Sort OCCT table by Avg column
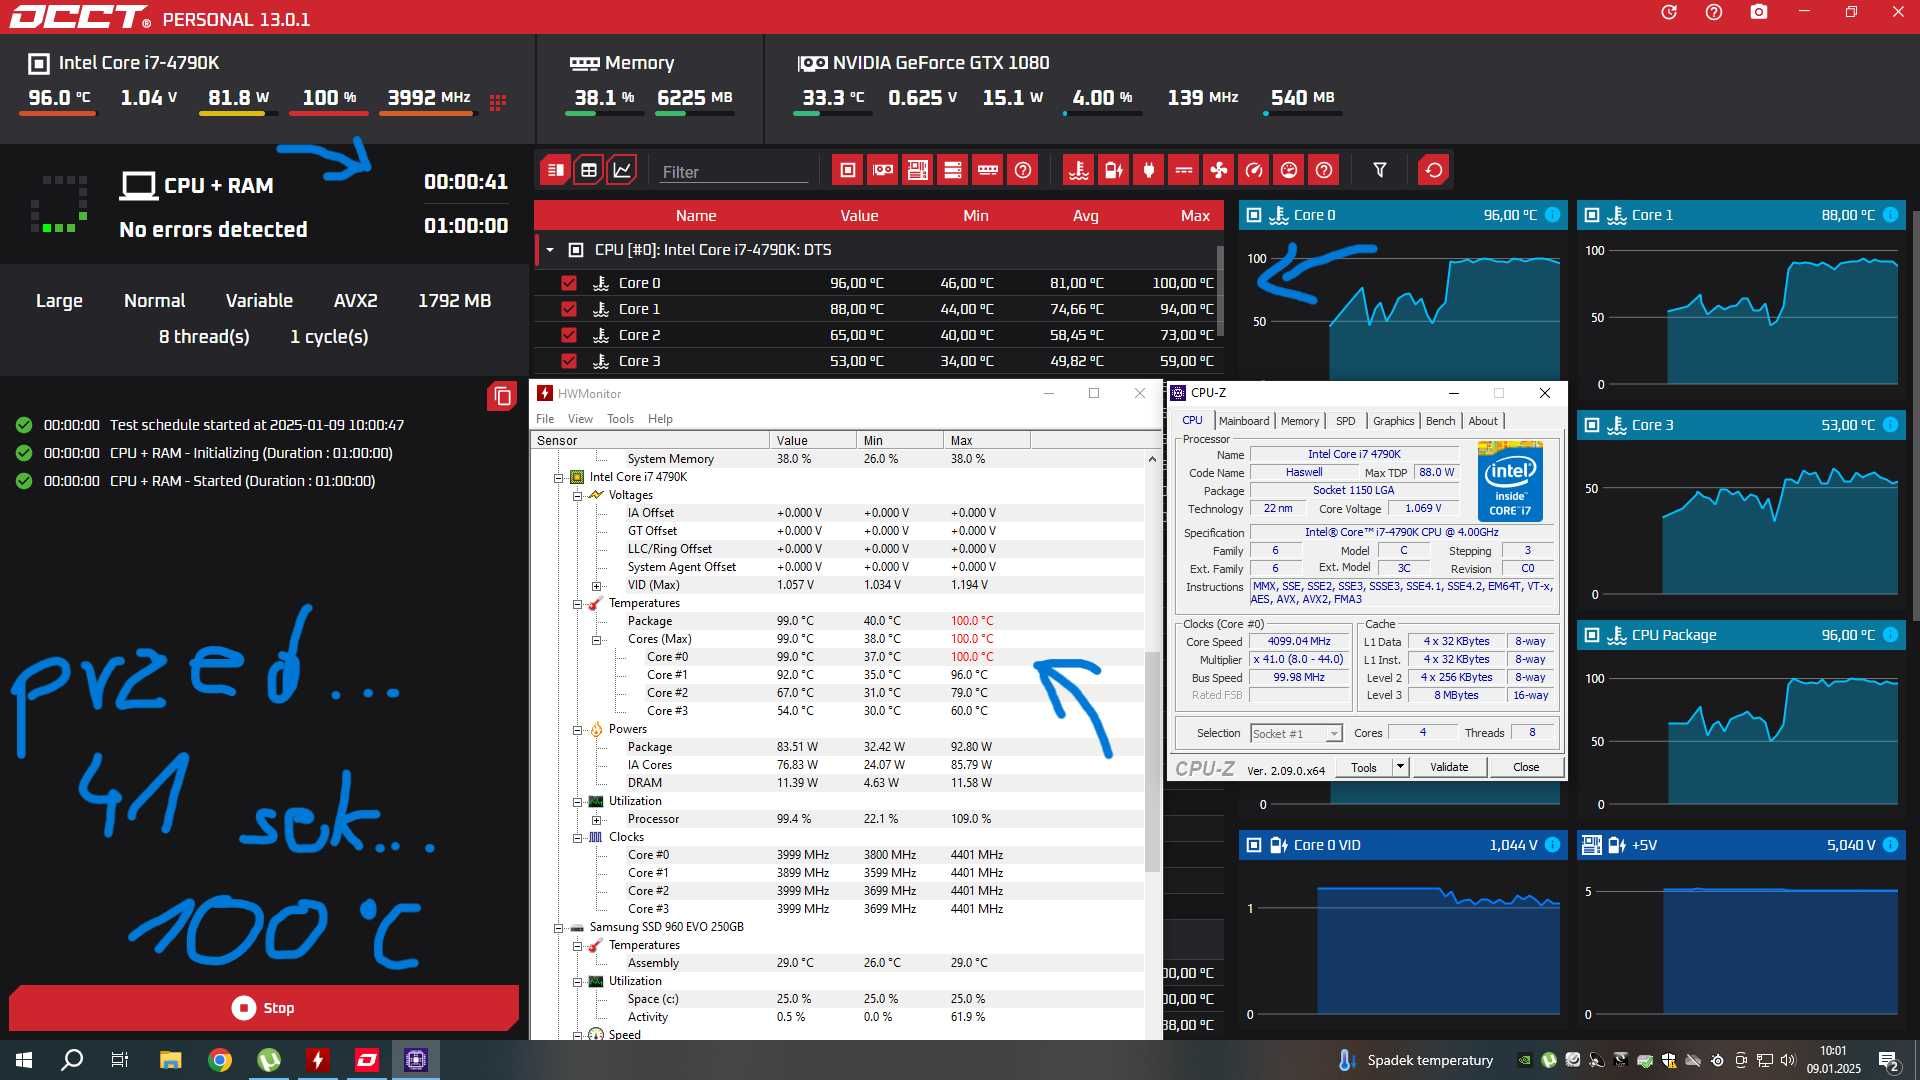 (x=1085, y=216)
